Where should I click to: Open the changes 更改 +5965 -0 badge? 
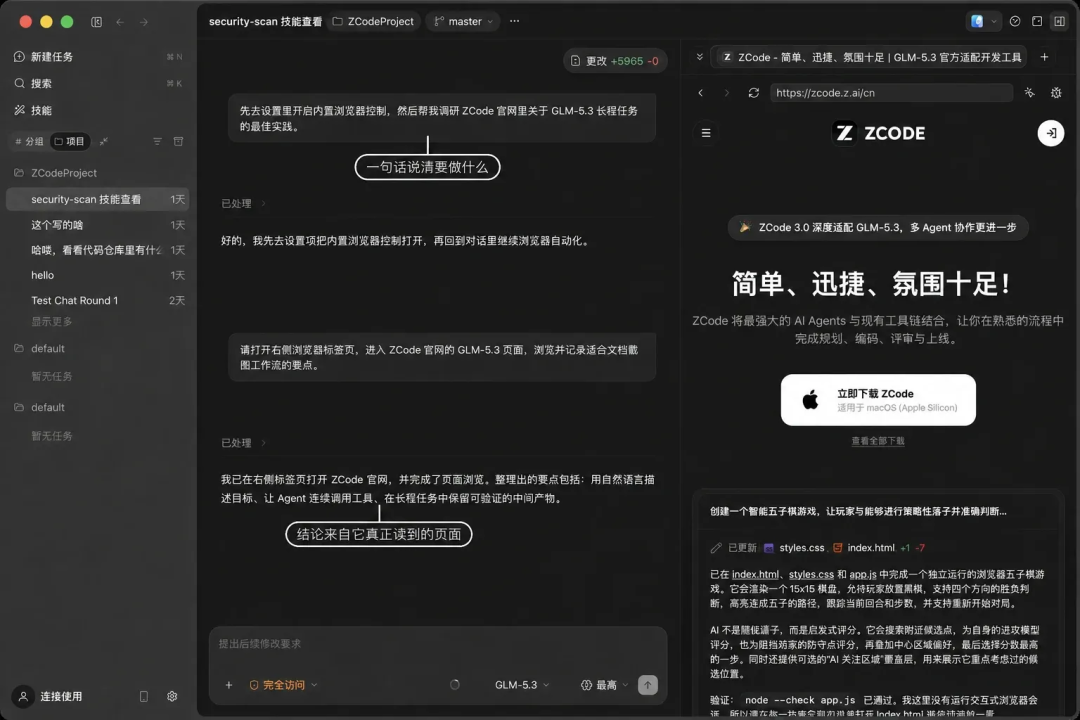[615, 61]
